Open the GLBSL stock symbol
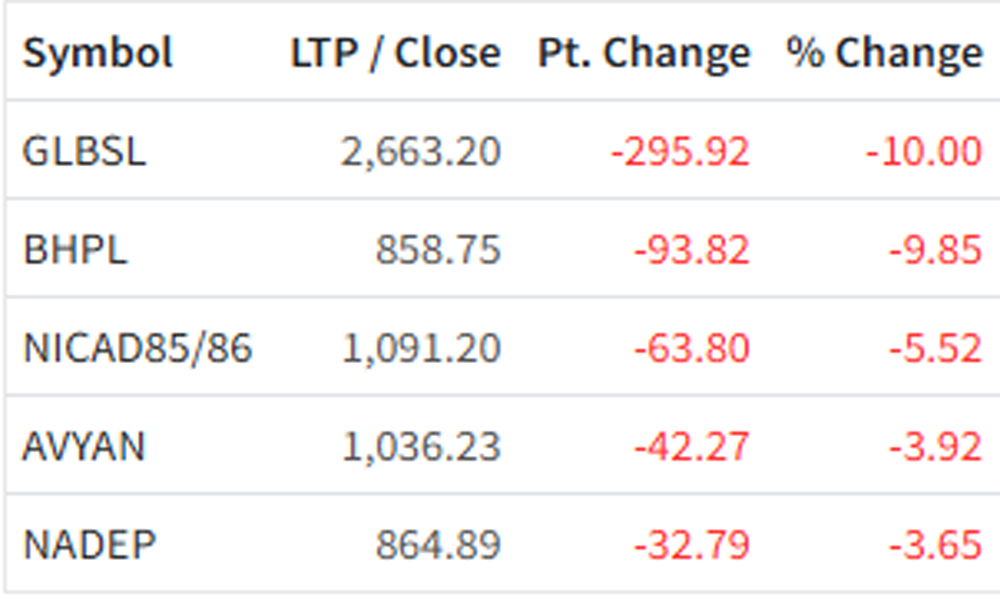This screenshot has width=1000, height=600. pyautogui.click(x=84, y=151)
